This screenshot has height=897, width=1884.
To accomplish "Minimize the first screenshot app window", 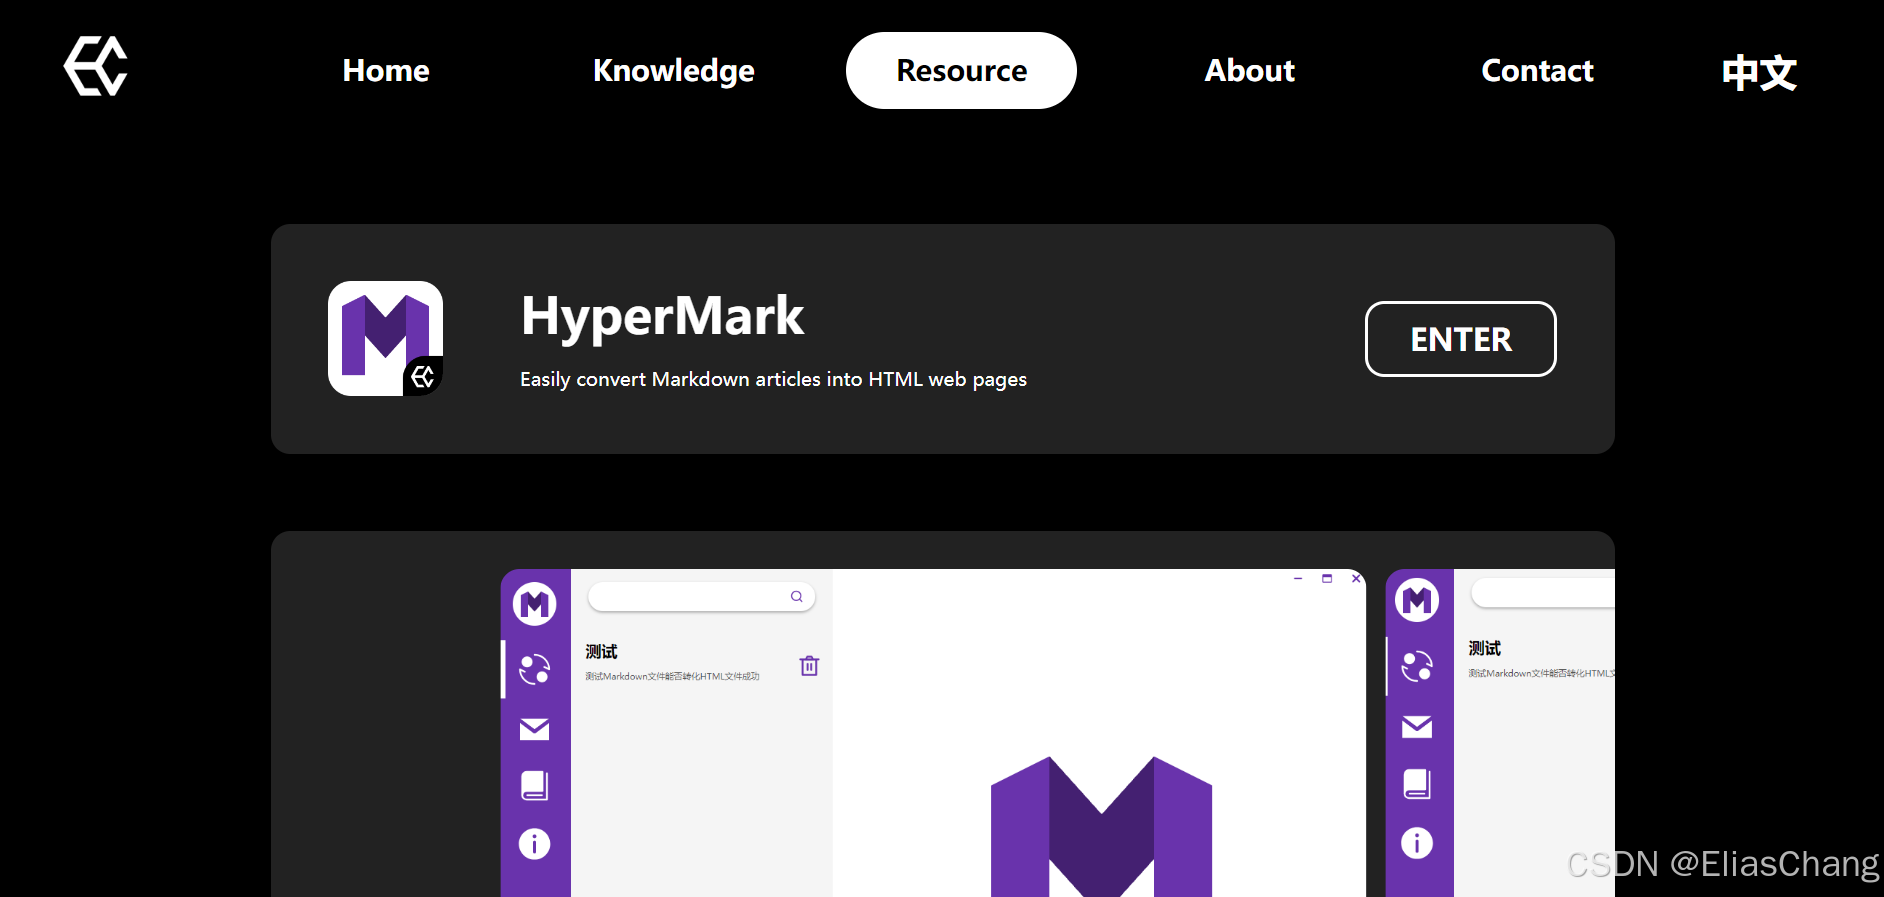I will click(1298, 578).
